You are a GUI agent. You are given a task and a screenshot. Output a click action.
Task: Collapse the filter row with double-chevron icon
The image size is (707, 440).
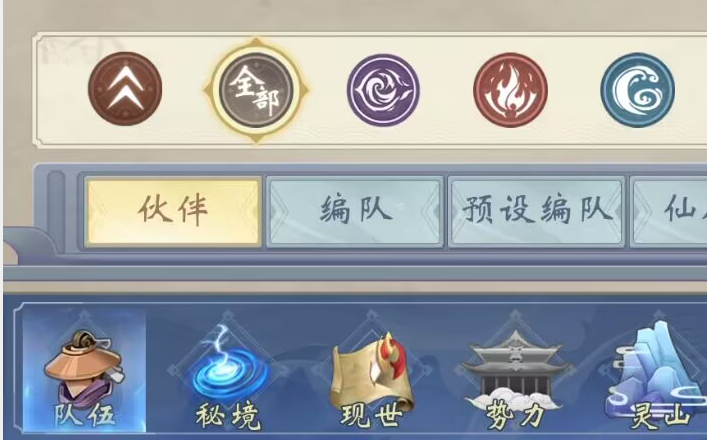125,89
